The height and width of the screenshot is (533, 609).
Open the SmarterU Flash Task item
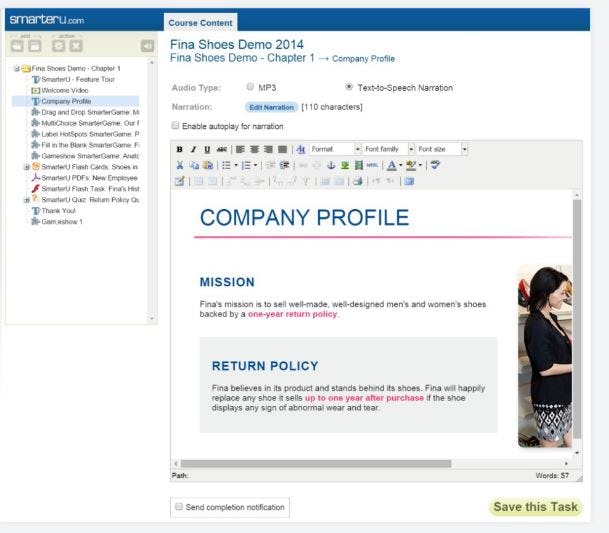tap(90, 189)
